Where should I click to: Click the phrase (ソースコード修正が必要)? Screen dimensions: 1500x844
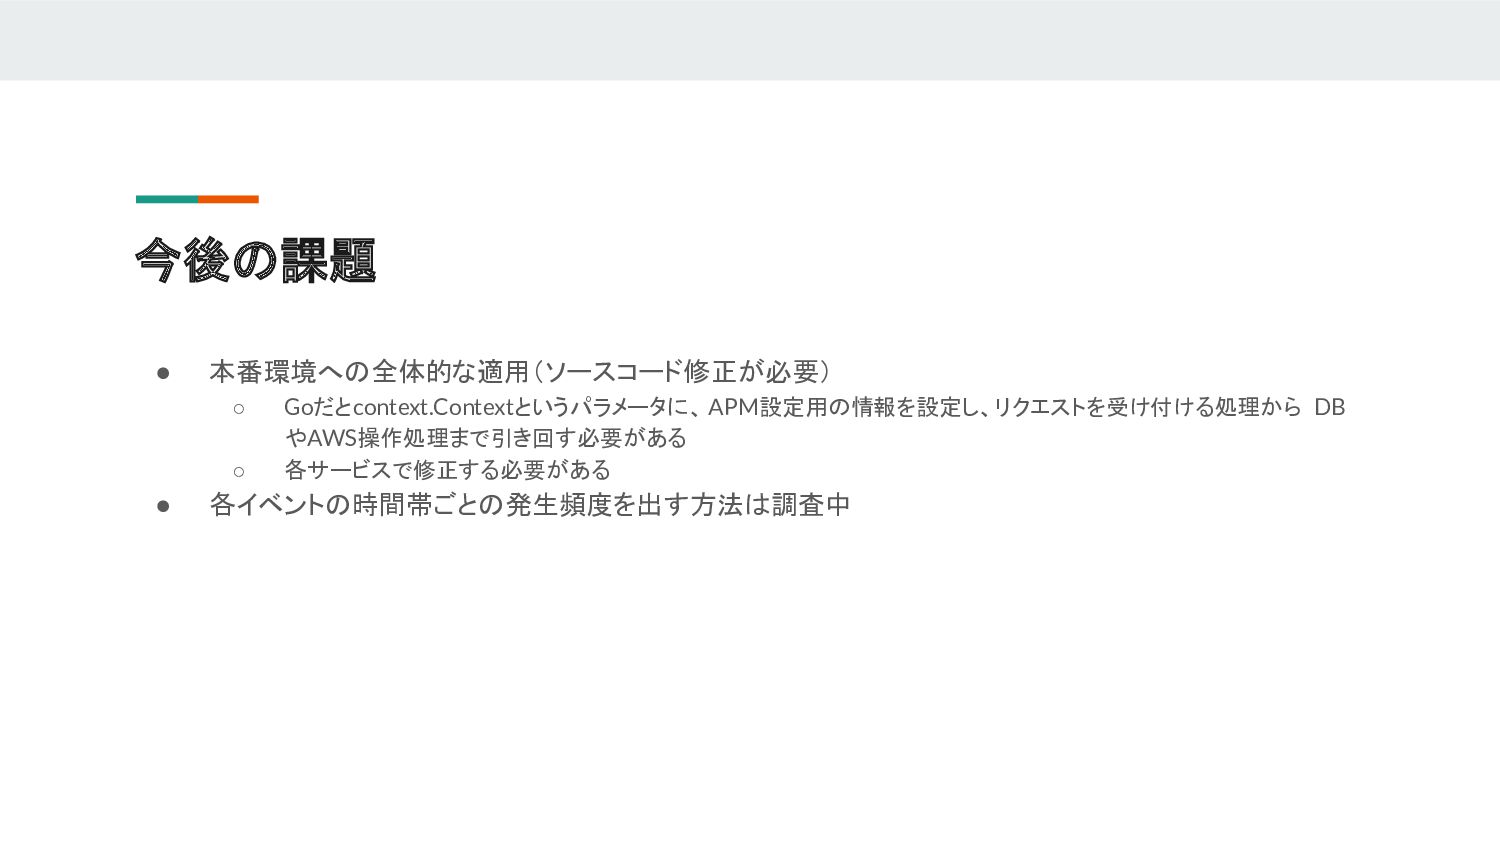tap(682, 372)
